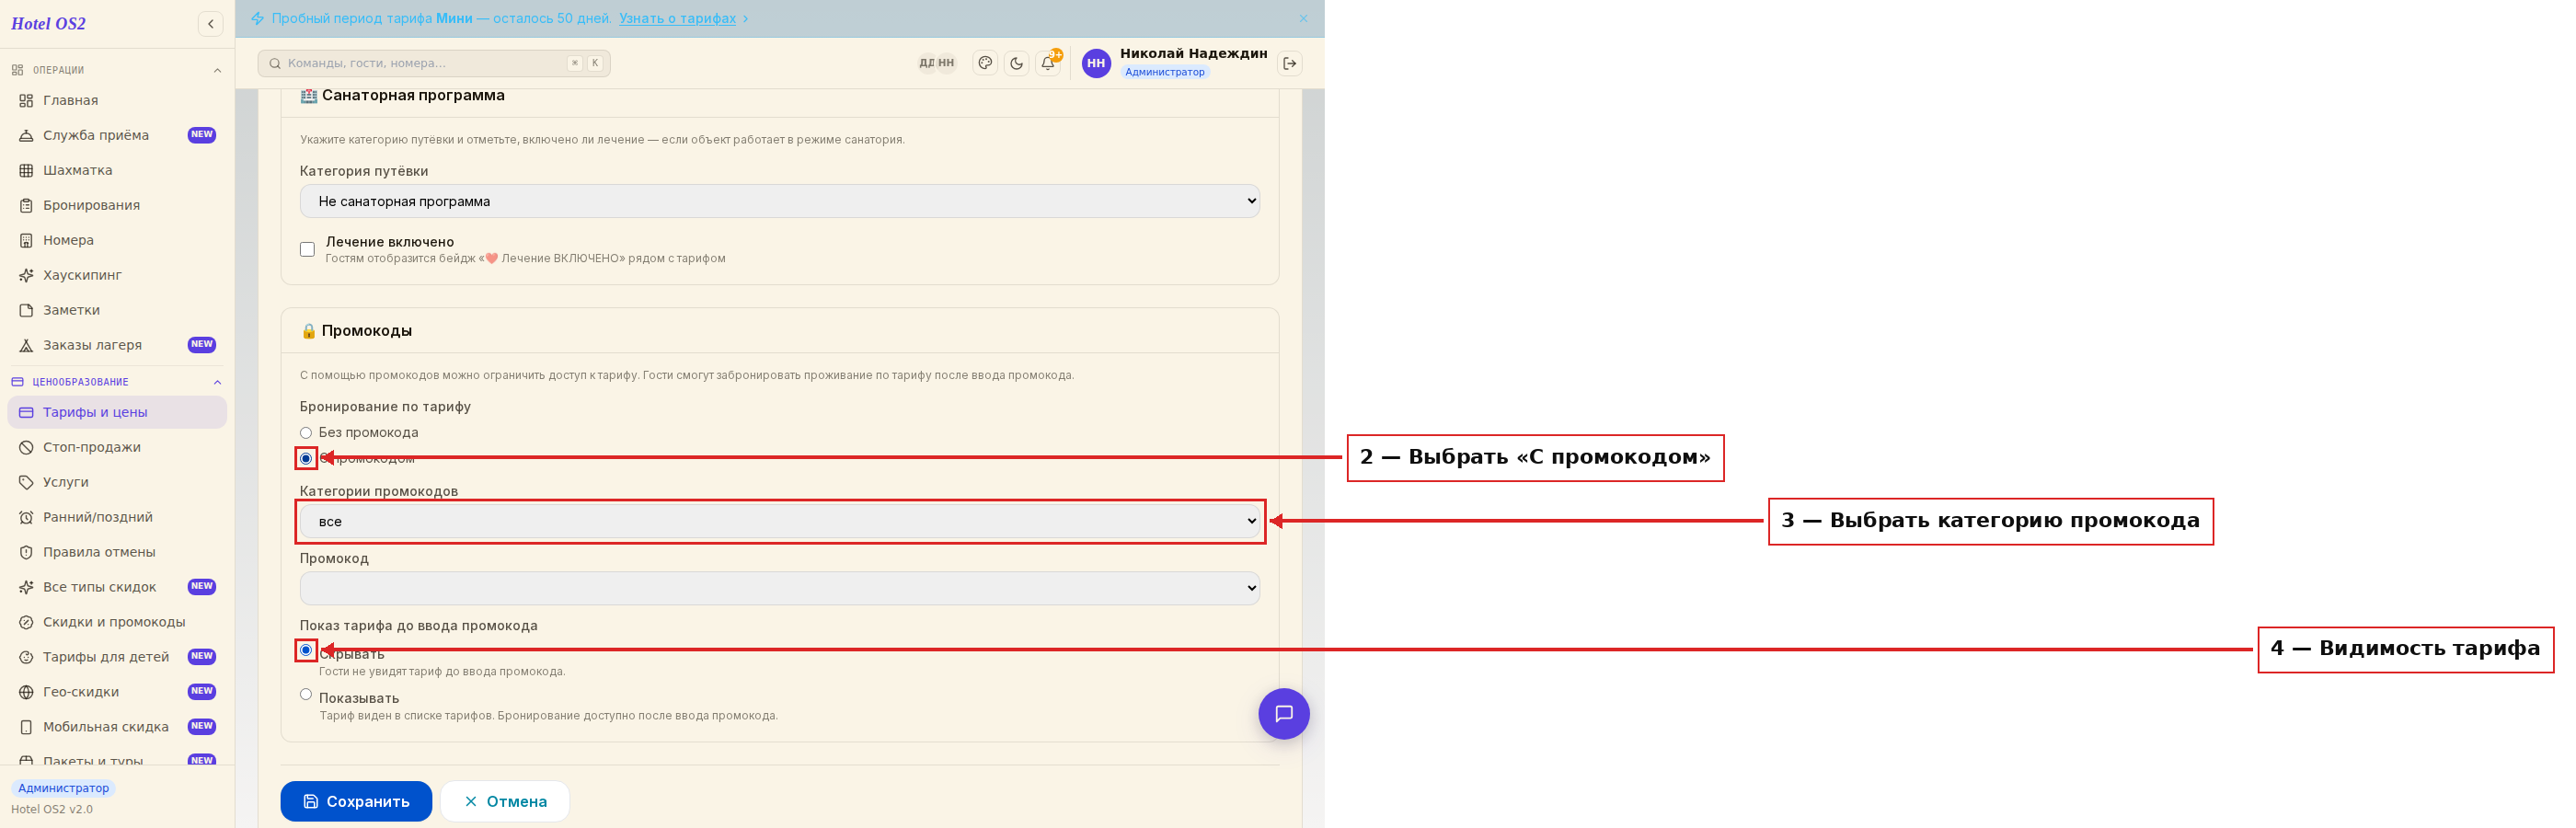Image resolution: width=2576 pixels, height=828 pixels.
Task: Click the NEW badge beside Гео-скидки
Action: coord(202,692)
